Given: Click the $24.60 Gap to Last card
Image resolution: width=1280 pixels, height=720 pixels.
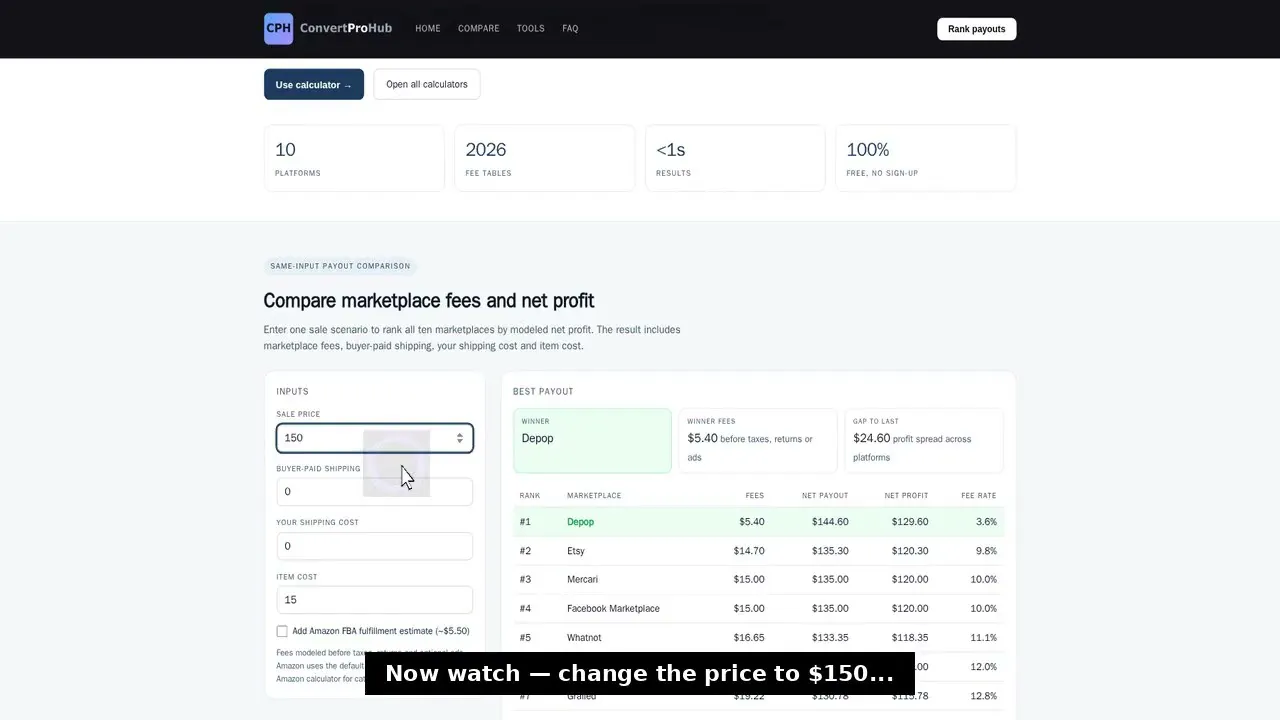Looking at the screenshot, I should click(x=924, y=440).
